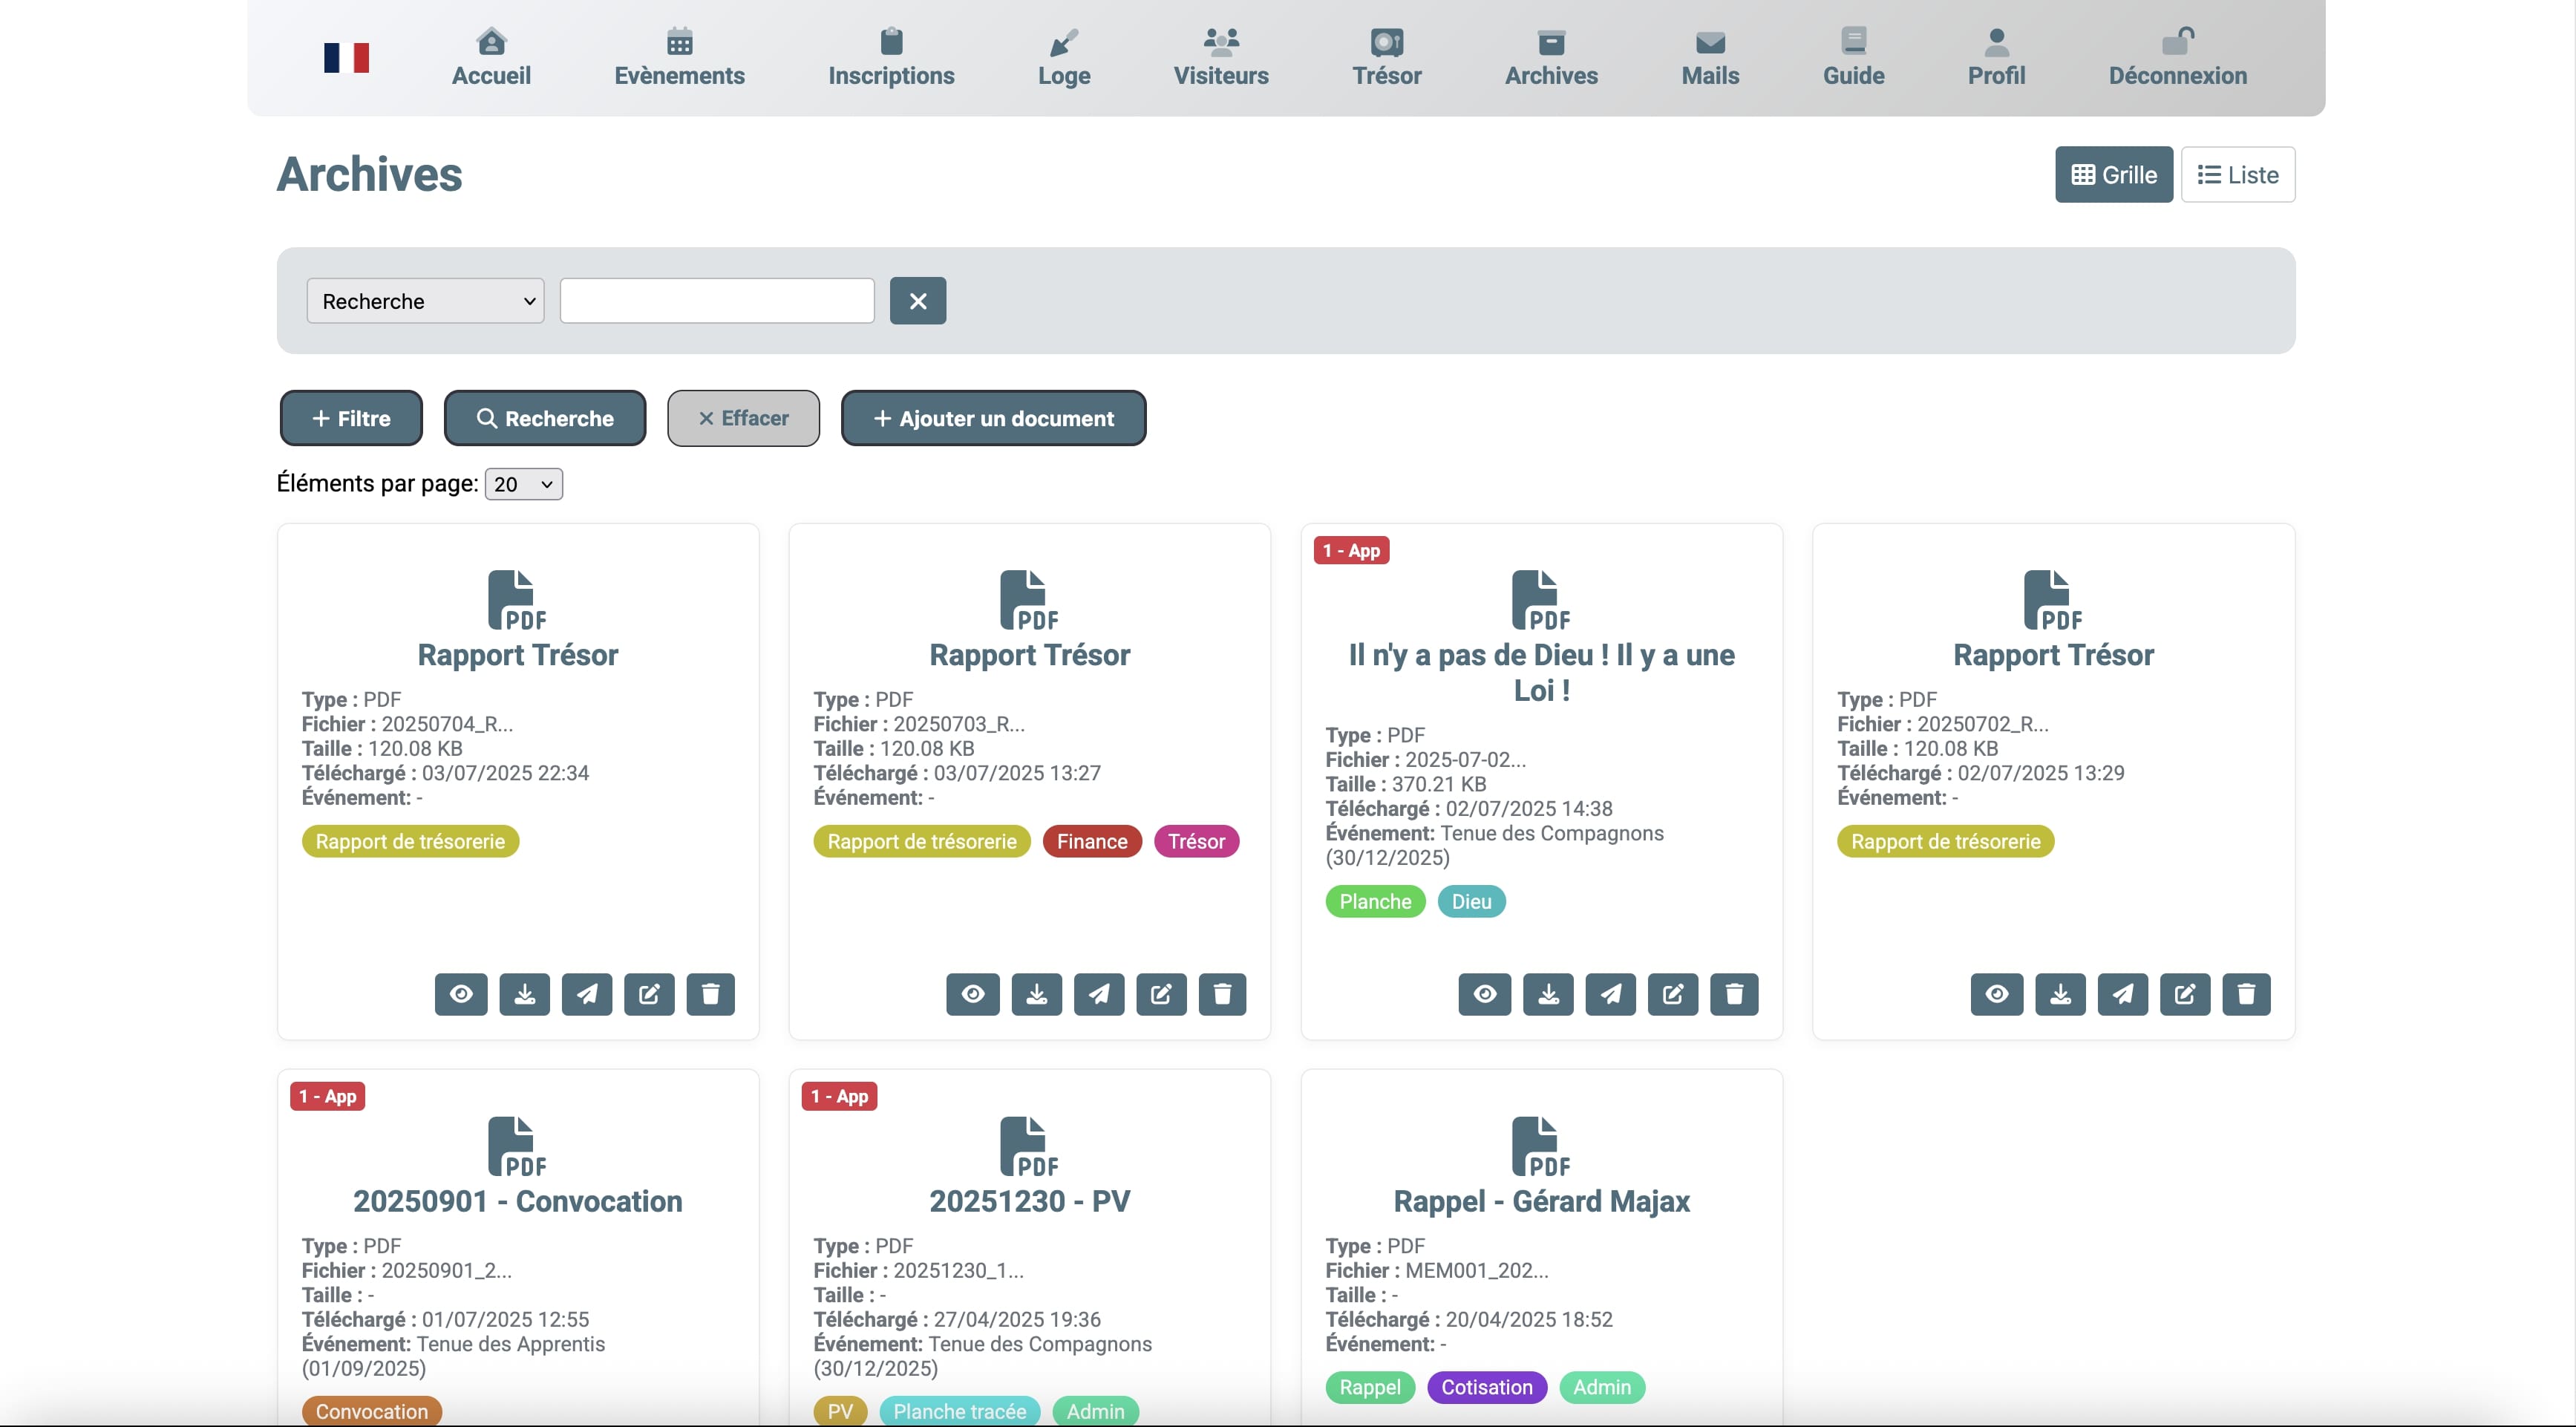Go to the Visiteurs page
This screenshot has height=1427, width=2576.
coord(1220,57)
